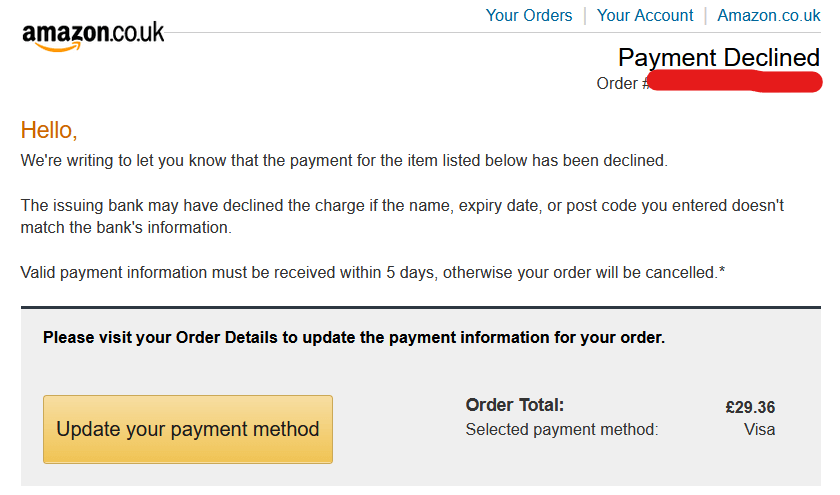The width and height of the screenshot is (840, 495).
Task: Open the Amazon.co.uk header link
Action: pos(768,15)
